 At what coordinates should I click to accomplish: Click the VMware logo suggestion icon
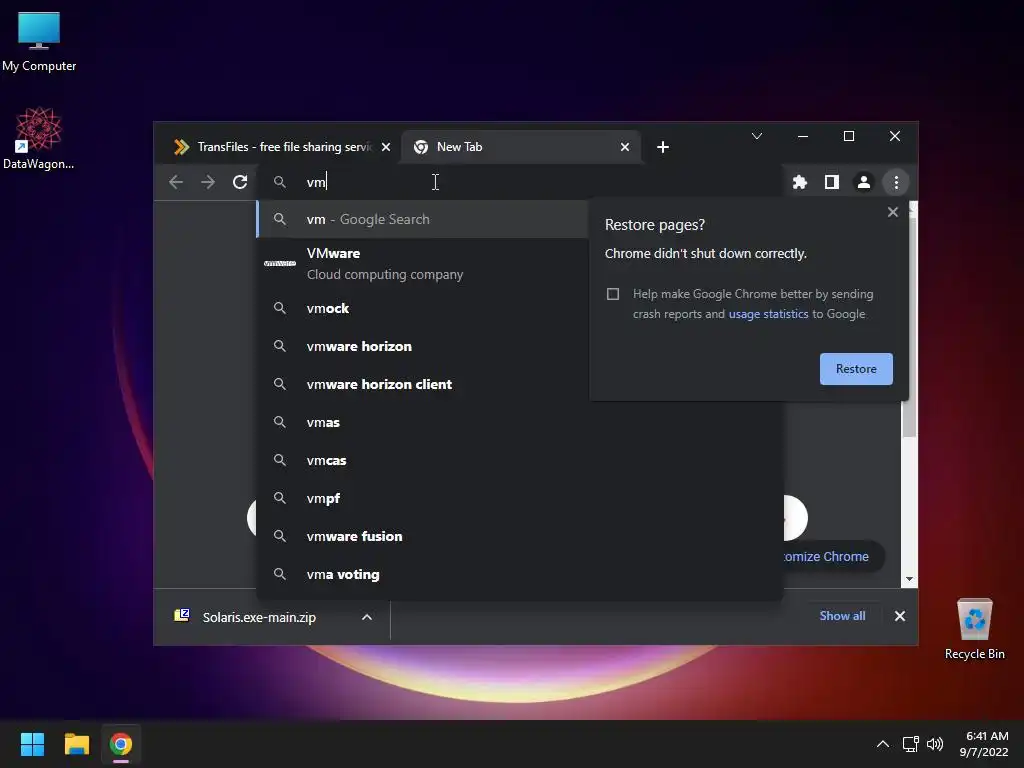(280, 263)
